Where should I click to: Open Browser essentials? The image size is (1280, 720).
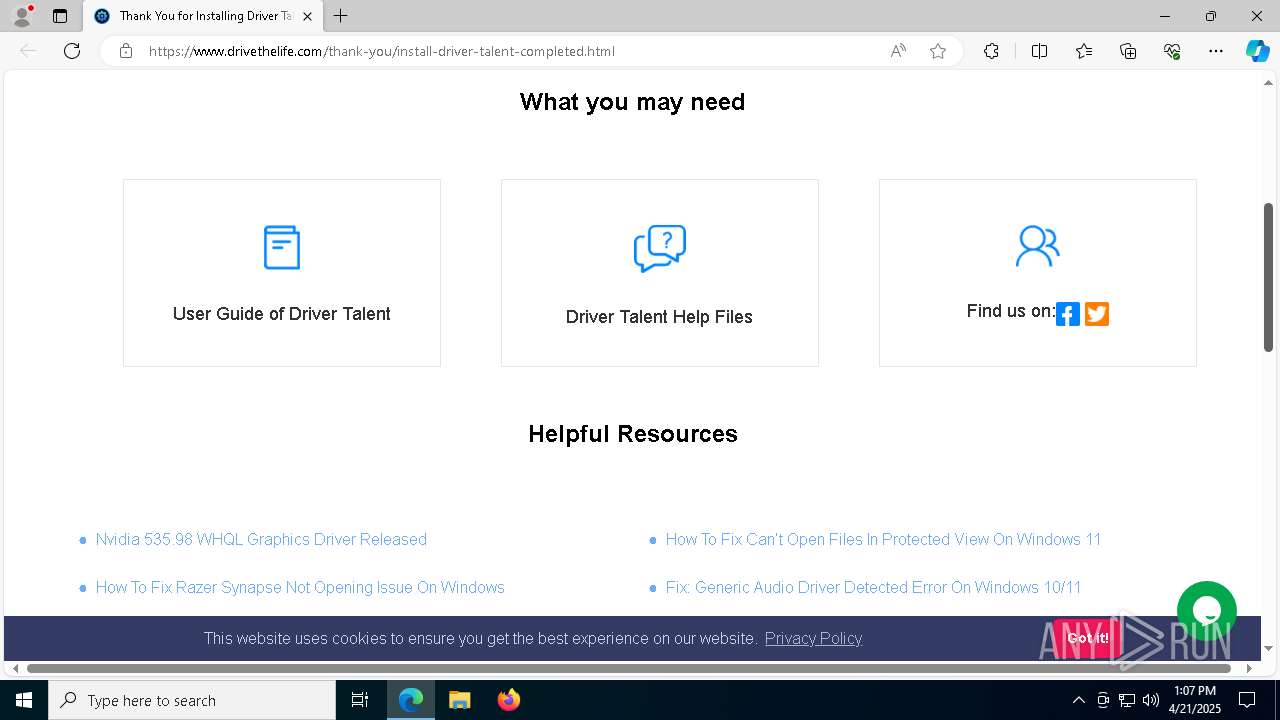click(1172, 51)
